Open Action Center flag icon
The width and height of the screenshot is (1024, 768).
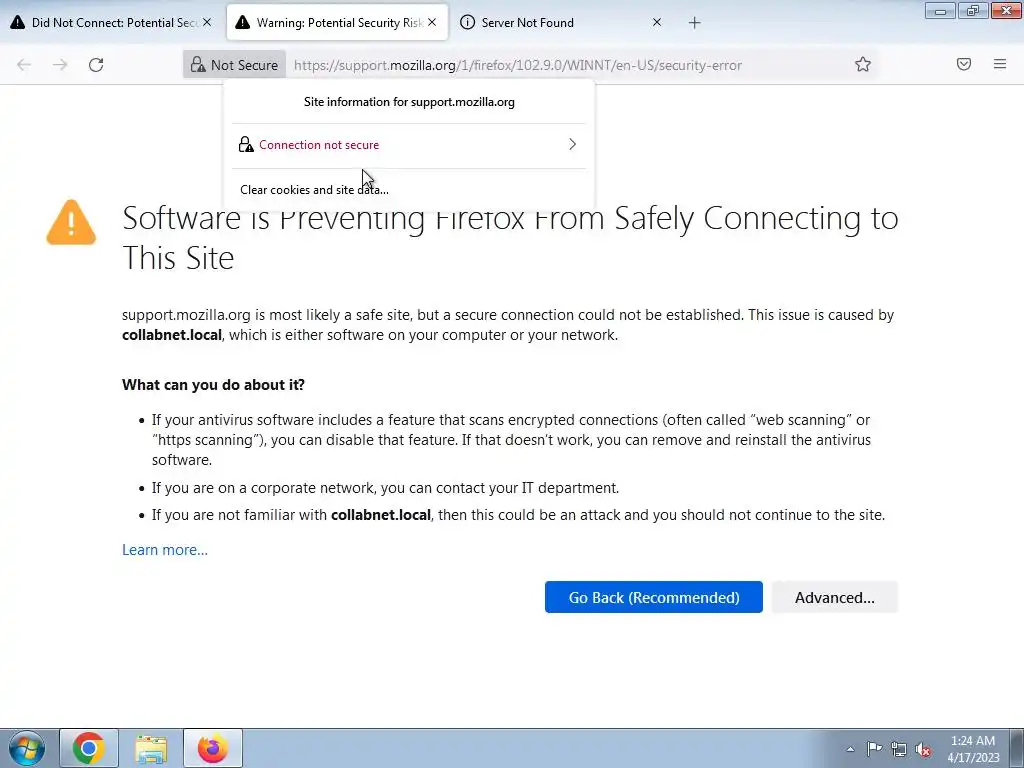[874, 749]
